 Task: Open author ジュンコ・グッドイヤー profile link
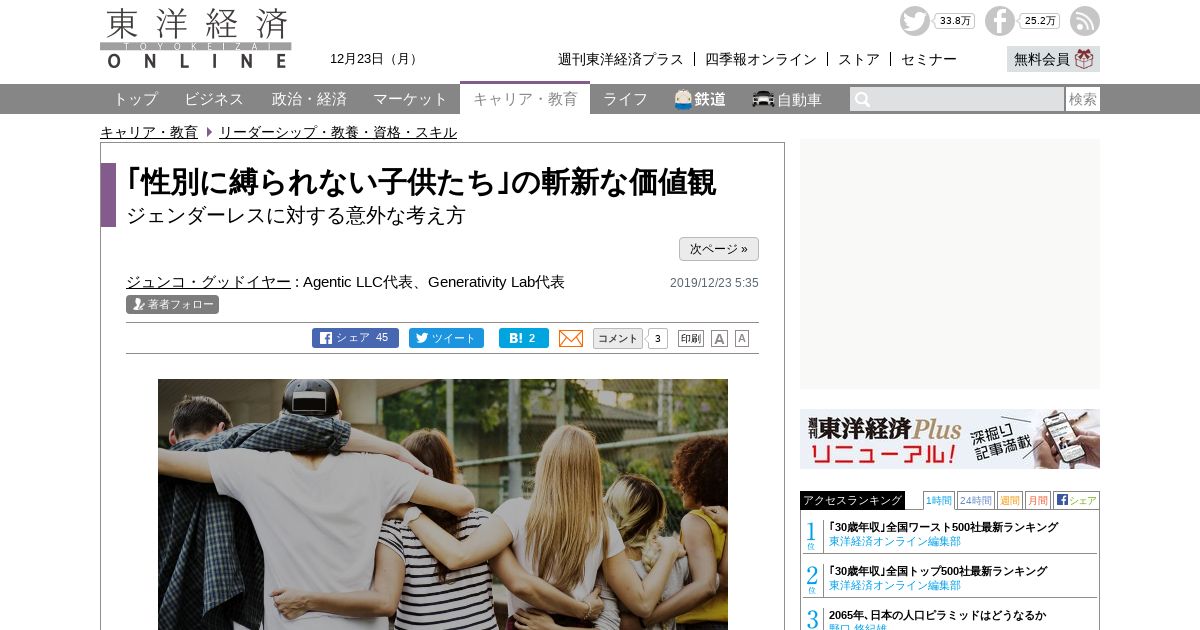[x=208, y=282]
